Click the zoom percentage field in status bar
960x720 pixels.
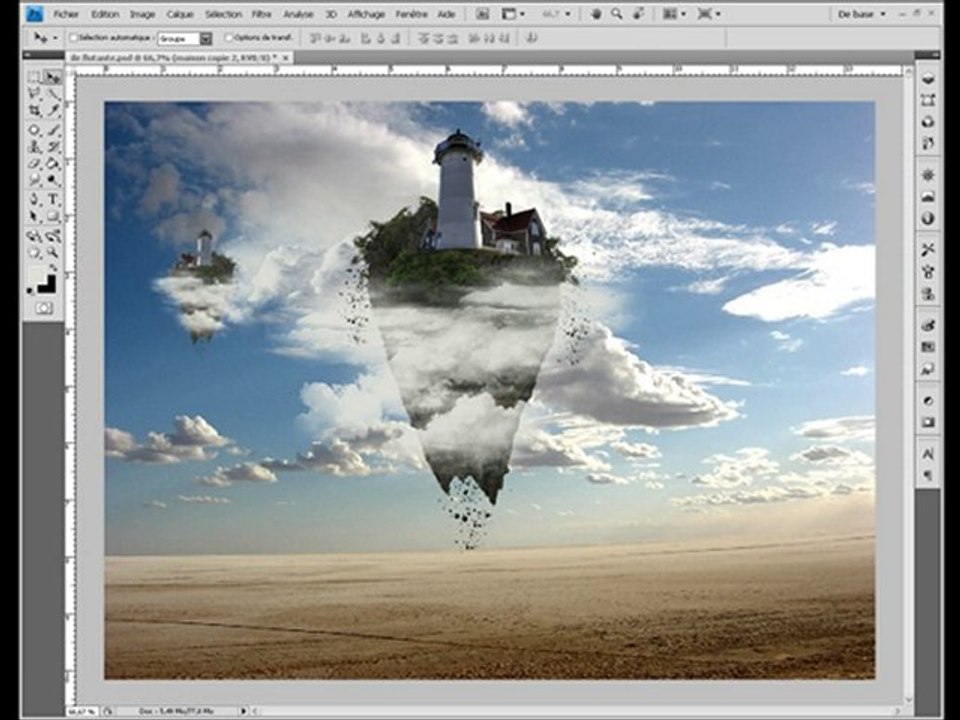click(81, 711)
